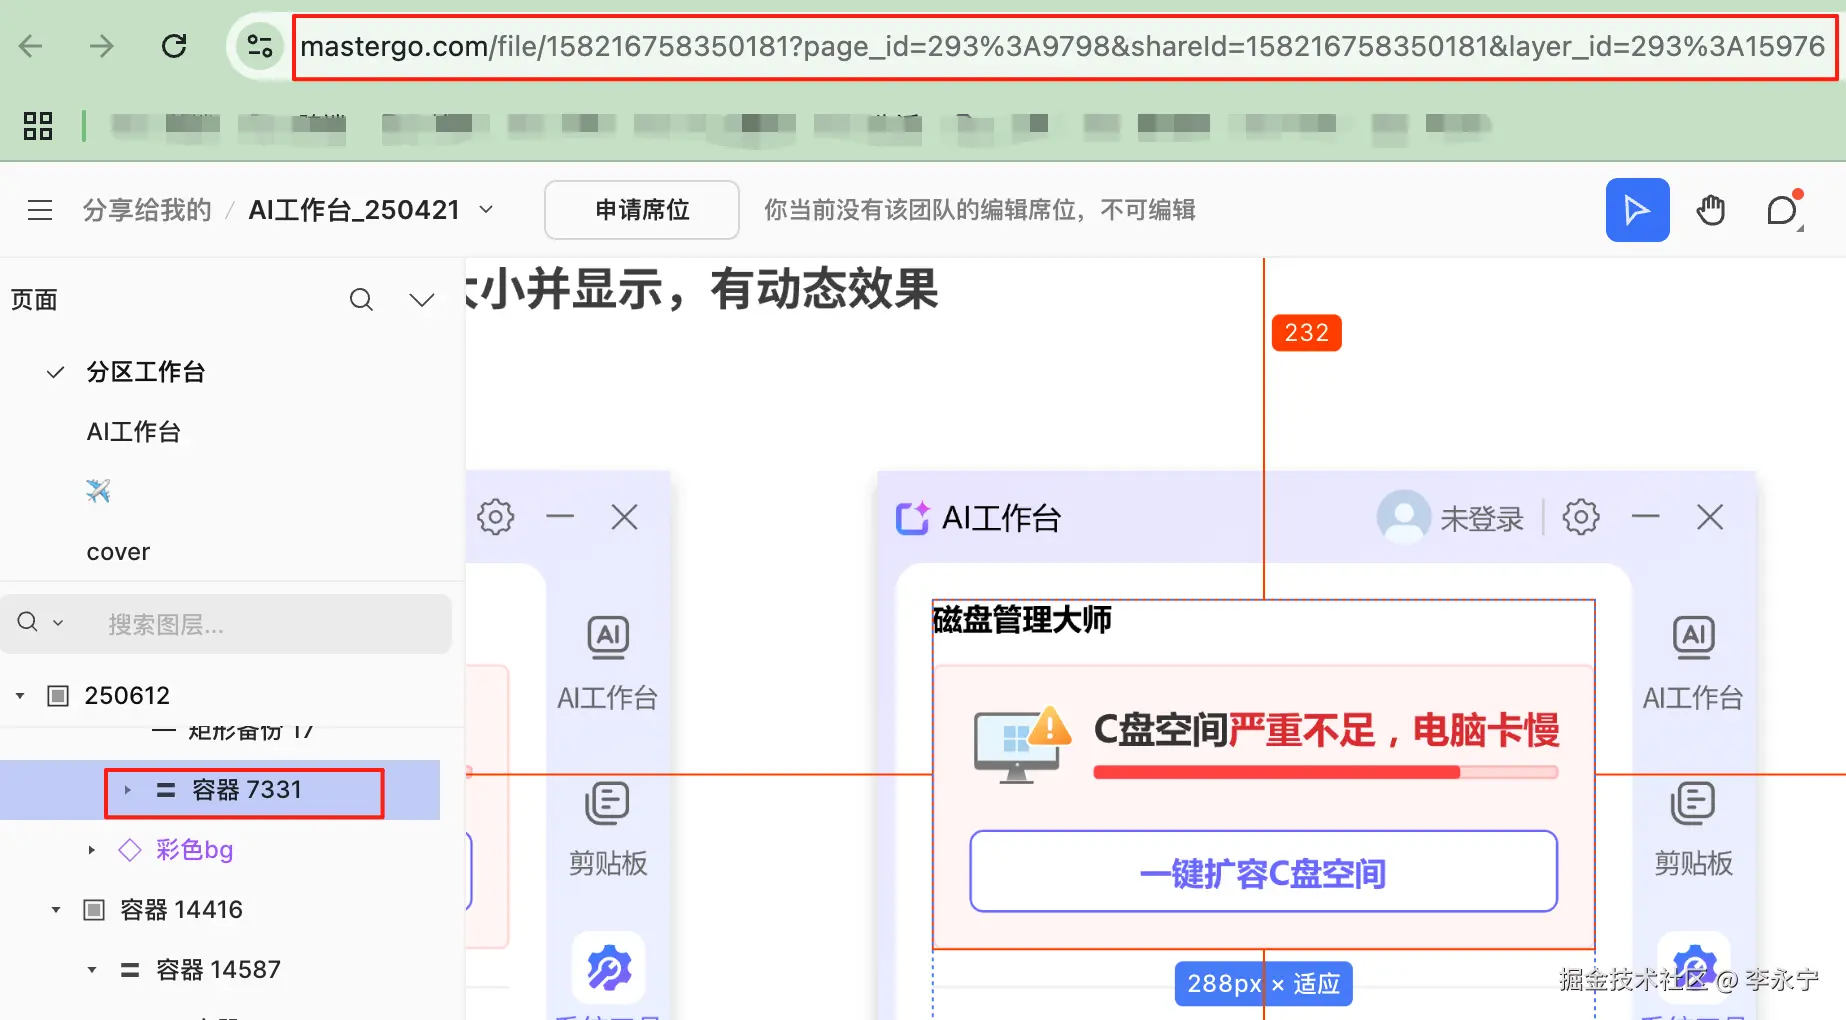
Task: Focus the 搜索图层 search field
Action: [x=226, y=624]
